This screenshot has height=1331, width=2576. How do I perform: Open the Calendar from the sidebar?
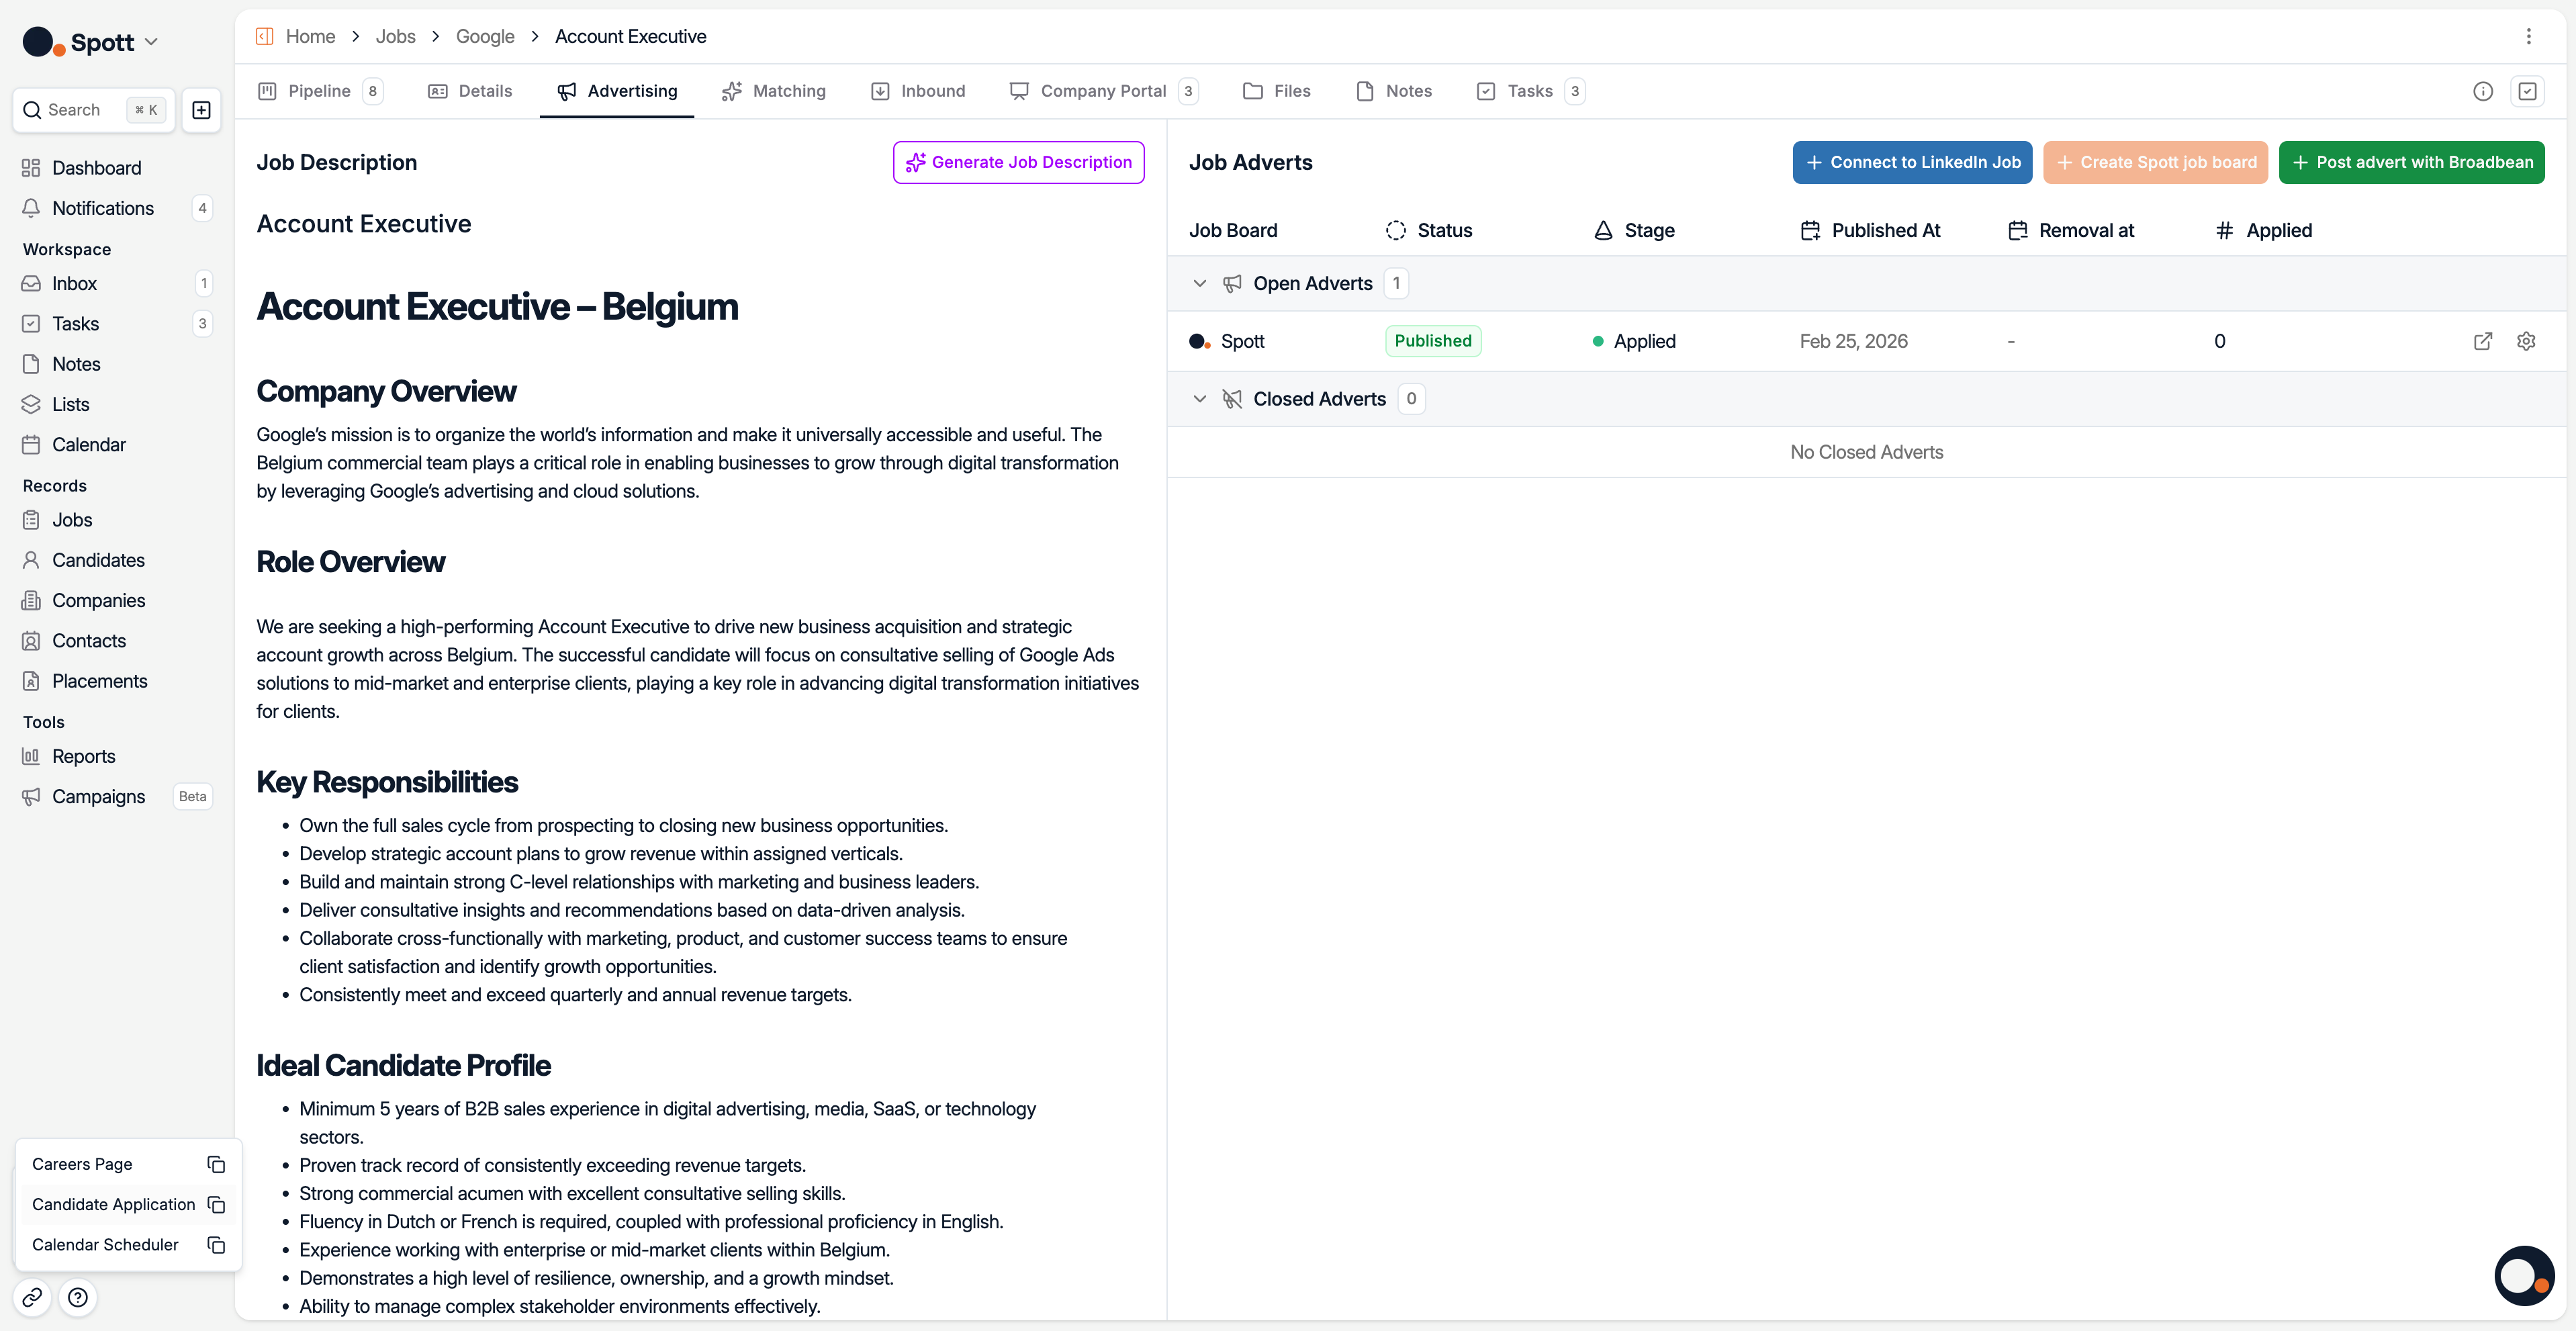coord(88,445)
